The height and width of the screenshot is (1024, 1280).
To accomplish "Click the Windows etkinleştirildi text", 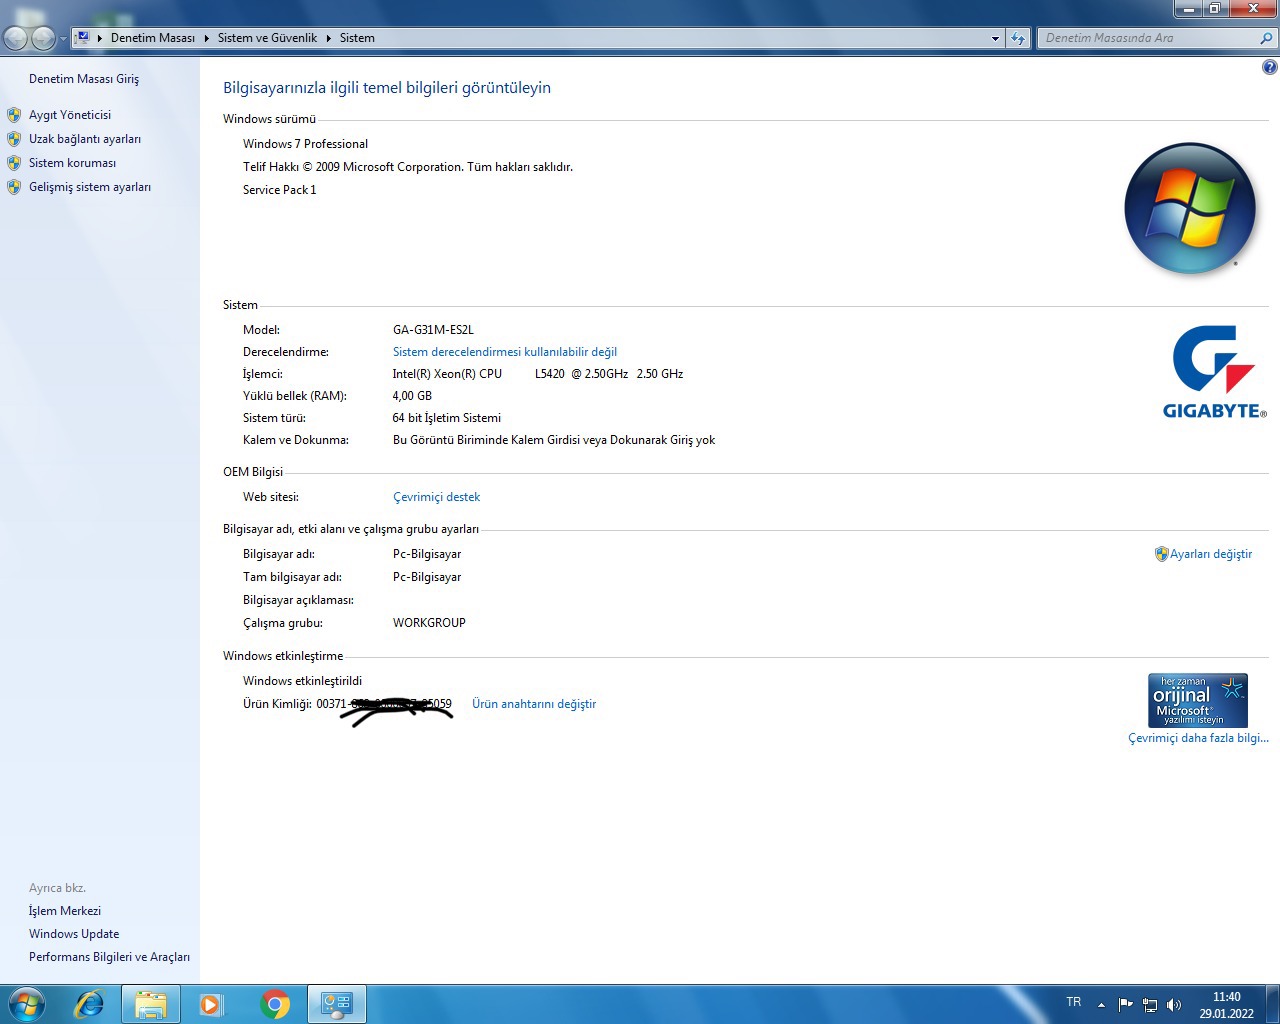I will (302, 681).
